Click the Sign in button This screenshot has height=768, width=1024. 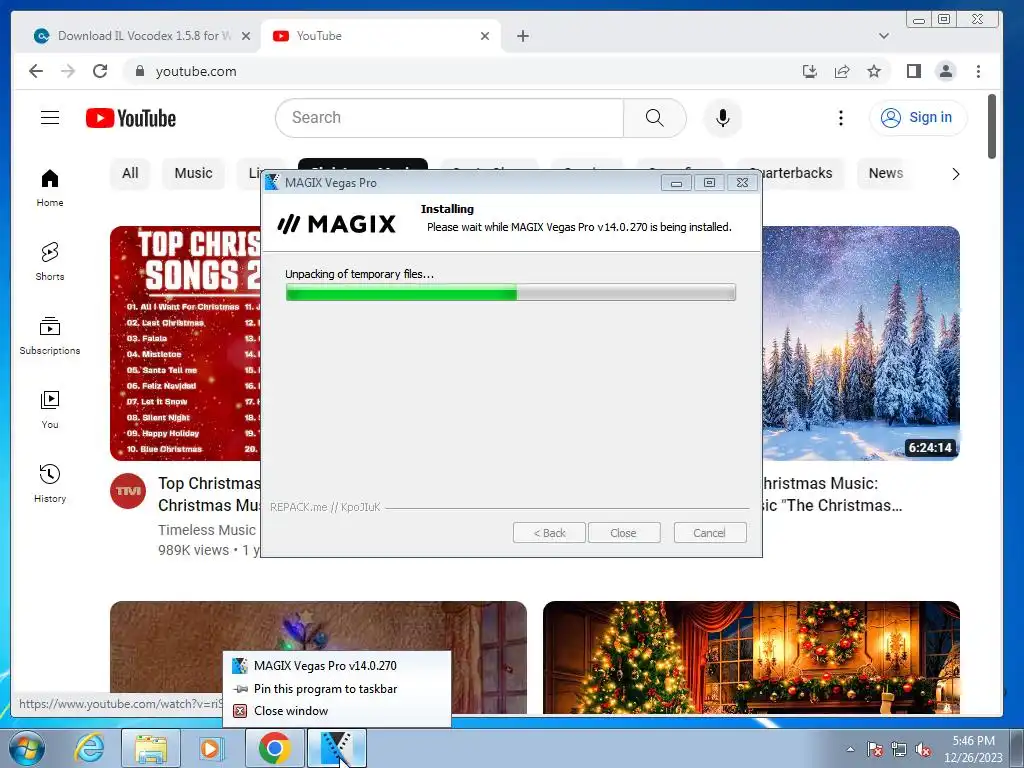pos(918,118)
